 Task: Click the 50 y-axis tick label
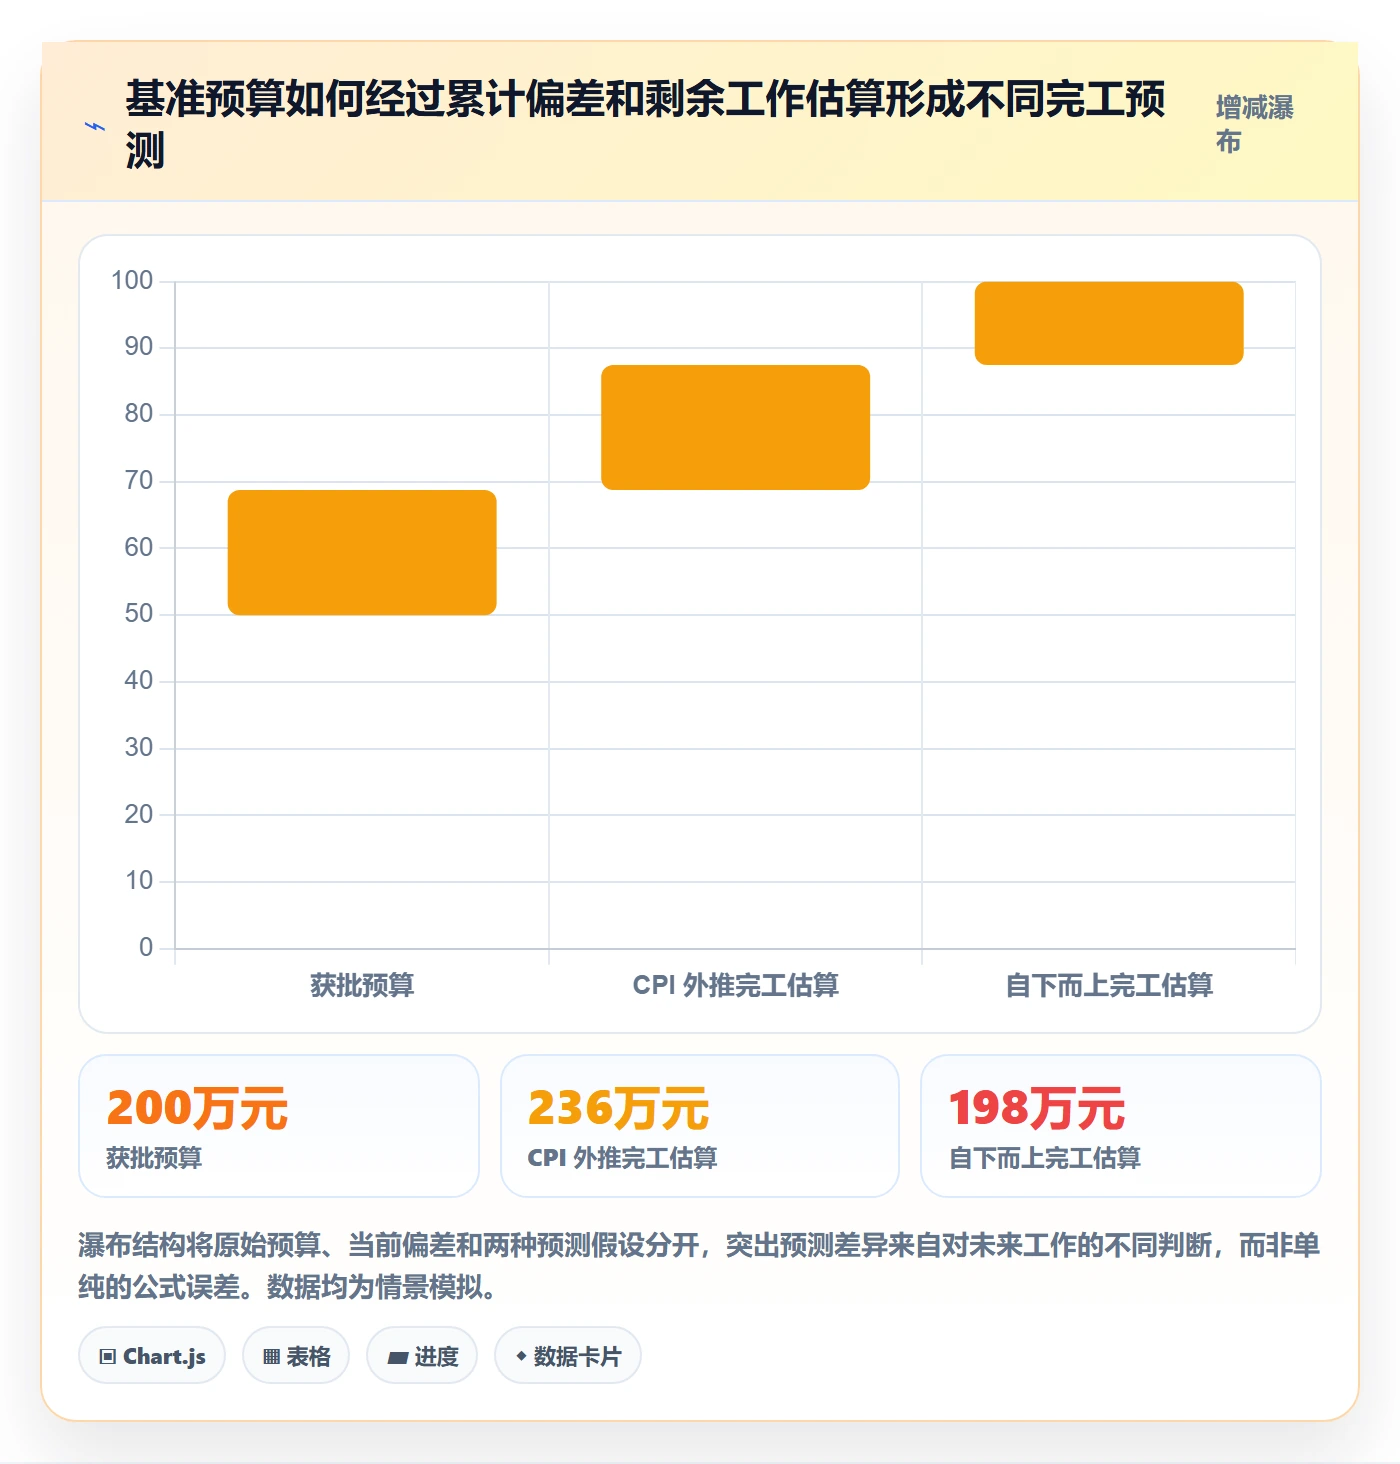click(x=139, y=614)
